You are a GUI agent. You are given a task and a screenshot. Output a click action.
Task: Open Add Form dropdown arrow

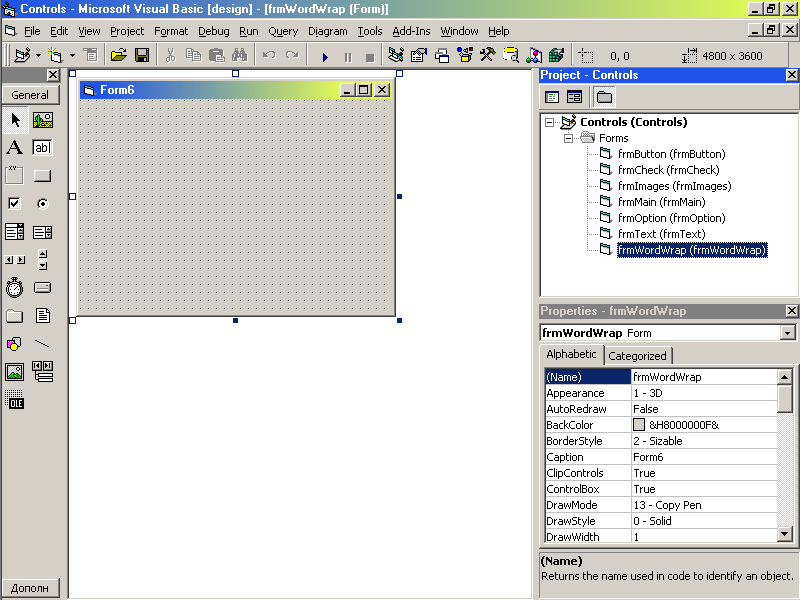pos(72,55)
